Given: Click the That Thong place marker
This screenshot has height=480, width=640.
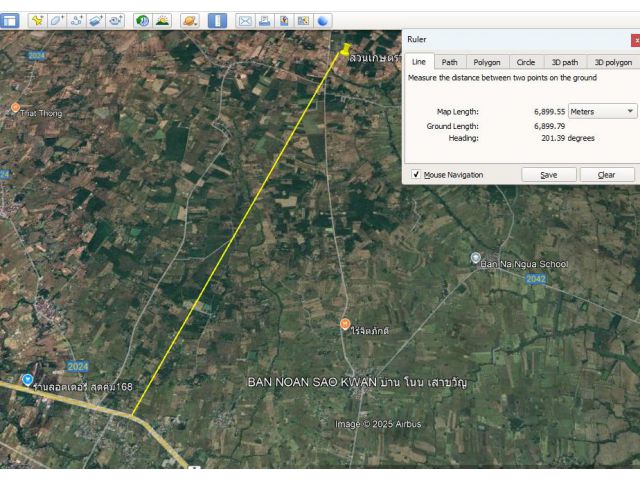Looking at the screenshot, I should point(15,108).
